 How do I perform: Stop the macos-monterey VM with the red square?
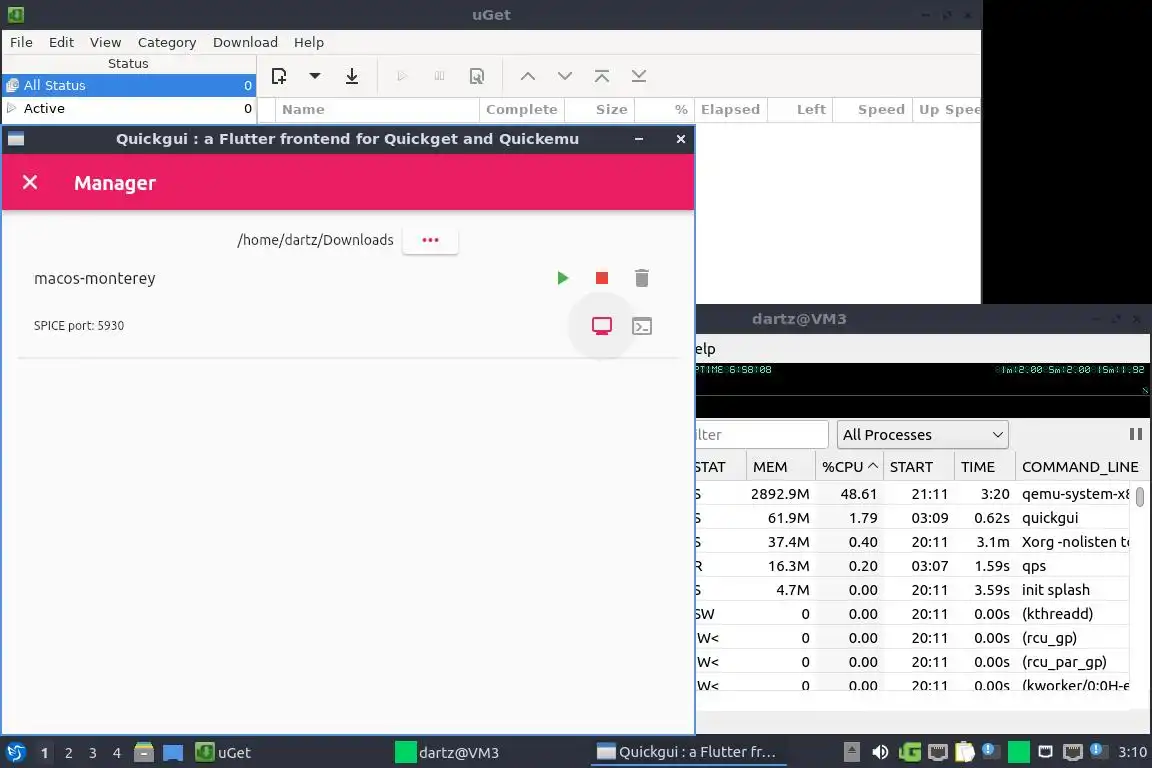[x=602, y=278]
